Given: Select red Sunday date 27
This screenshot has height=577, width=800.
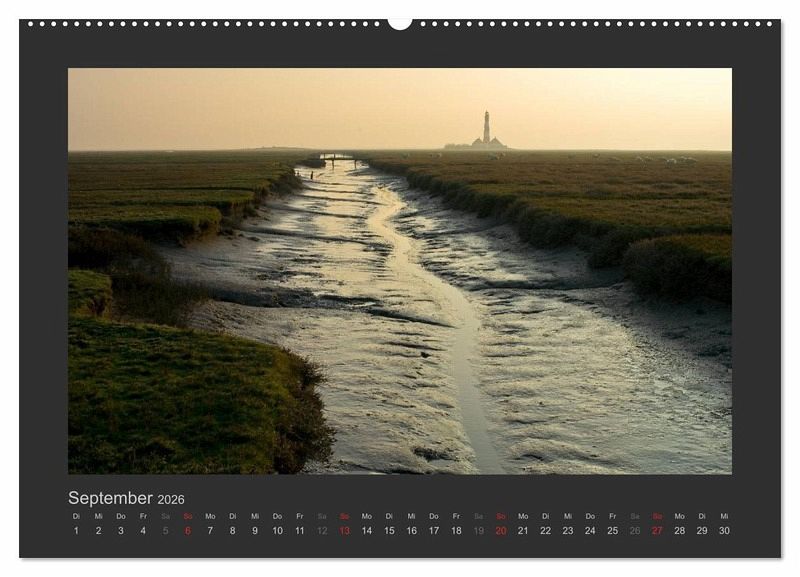Looking at the screenshot, I should pyautogui.click(x=657, y=531).
